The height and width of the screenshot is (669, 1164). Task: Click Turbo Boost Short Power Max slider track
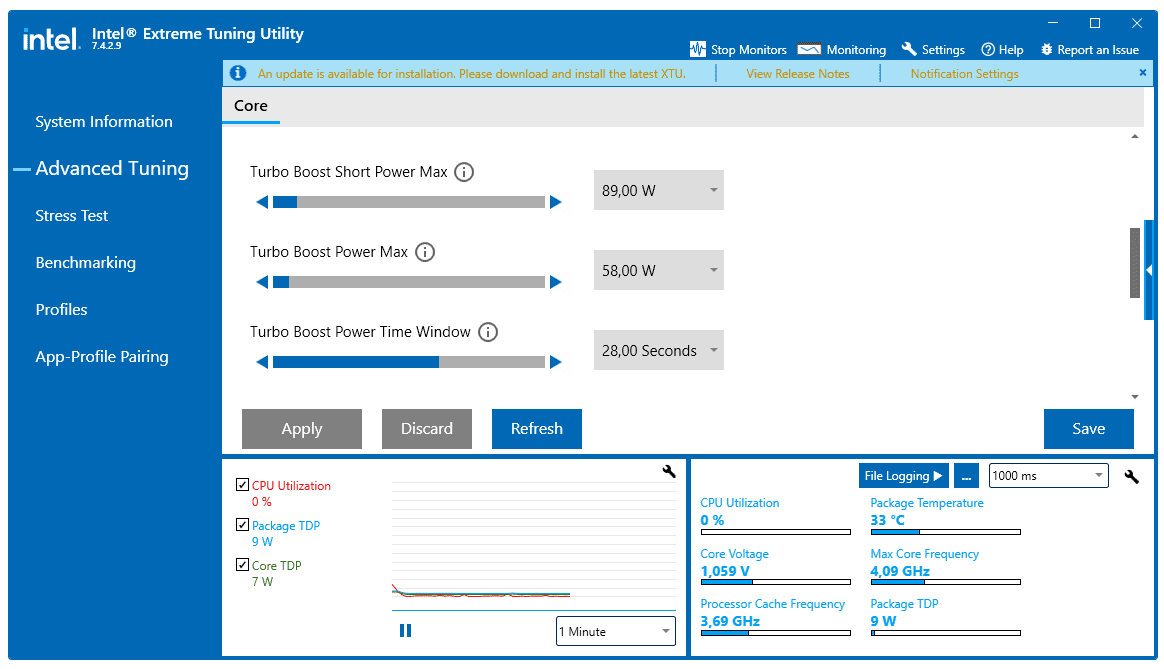click(409, 202)
